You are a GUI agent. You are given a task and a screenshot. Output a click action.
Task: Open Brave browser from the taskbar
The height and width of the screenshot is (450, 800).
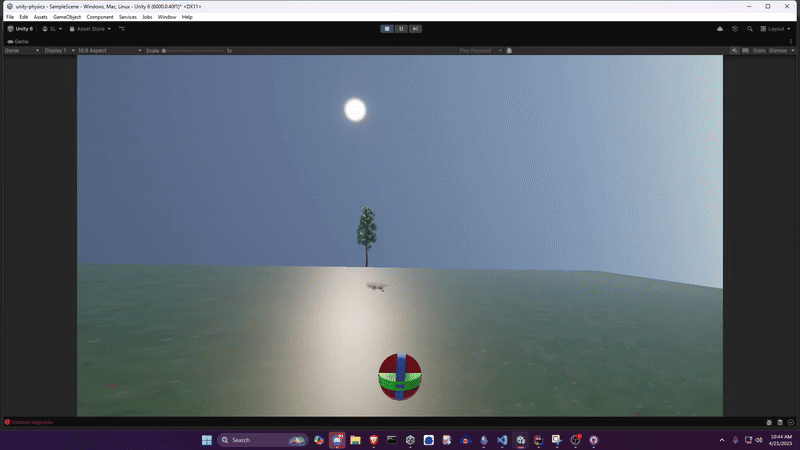pos(373,440)
